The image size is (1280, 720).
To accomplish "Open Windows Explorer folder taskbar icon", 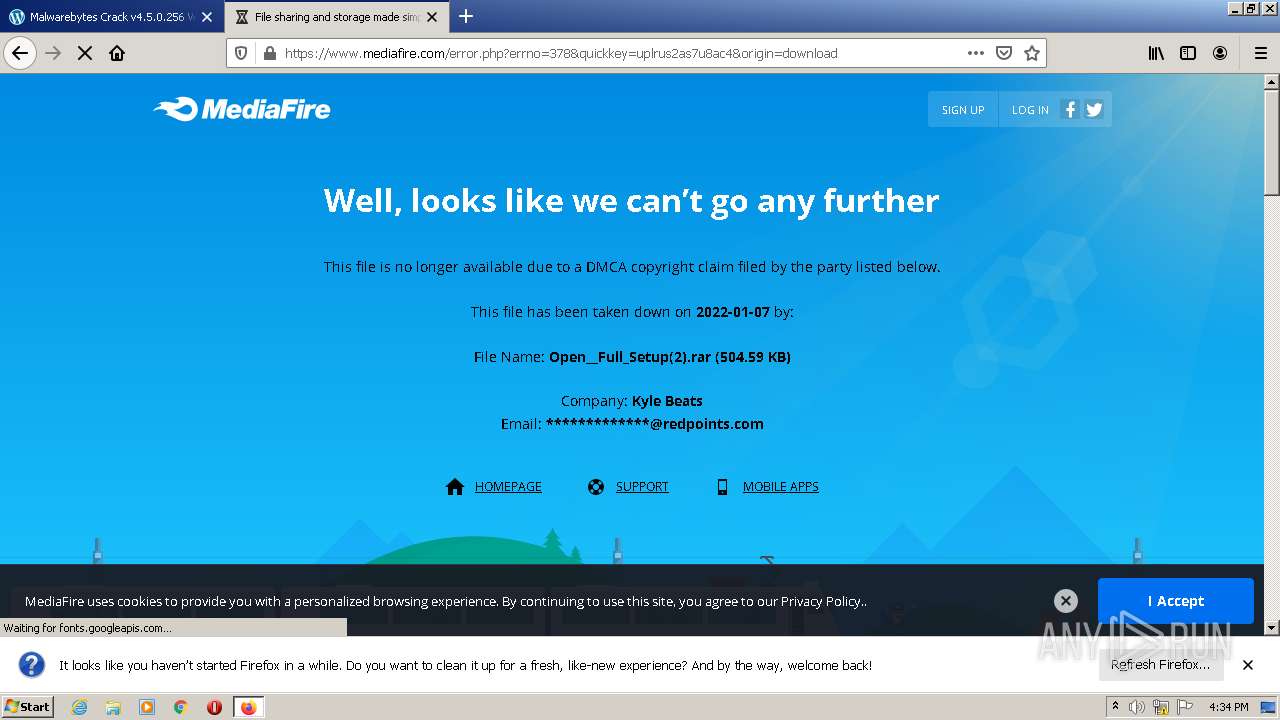I will pos(113,707).
